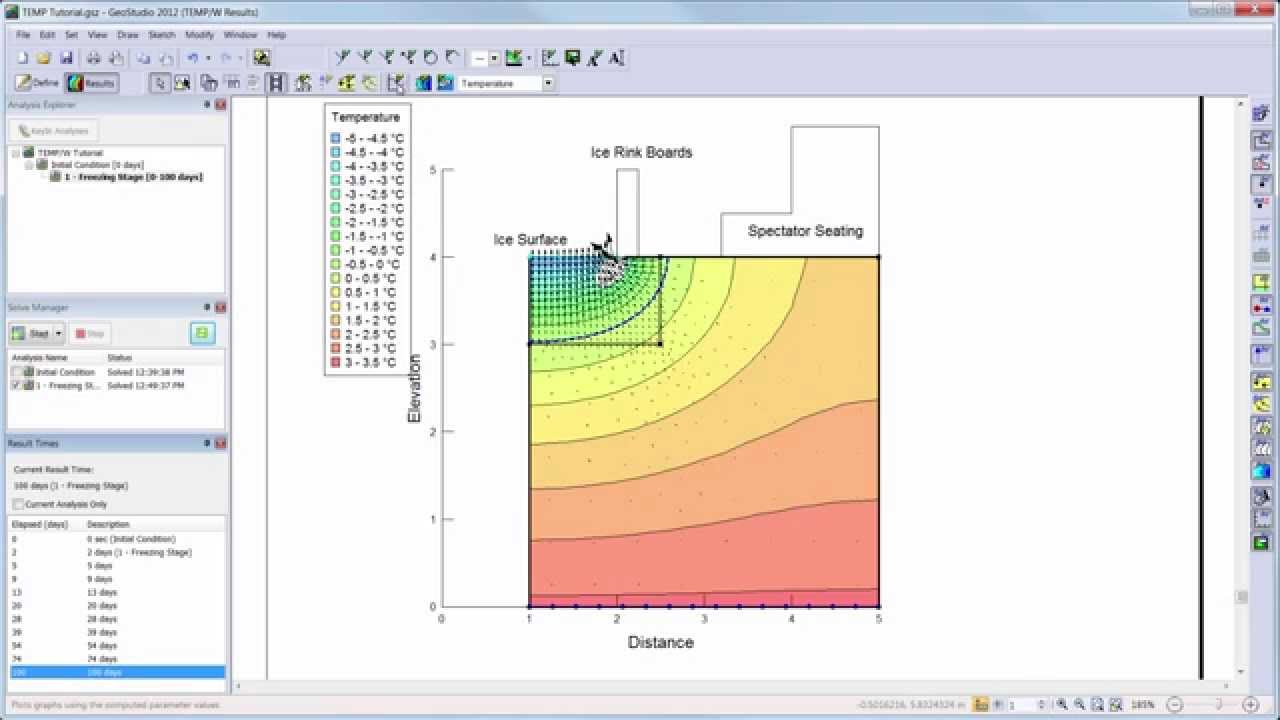Select the arrow pointer tool

point(159,83)
